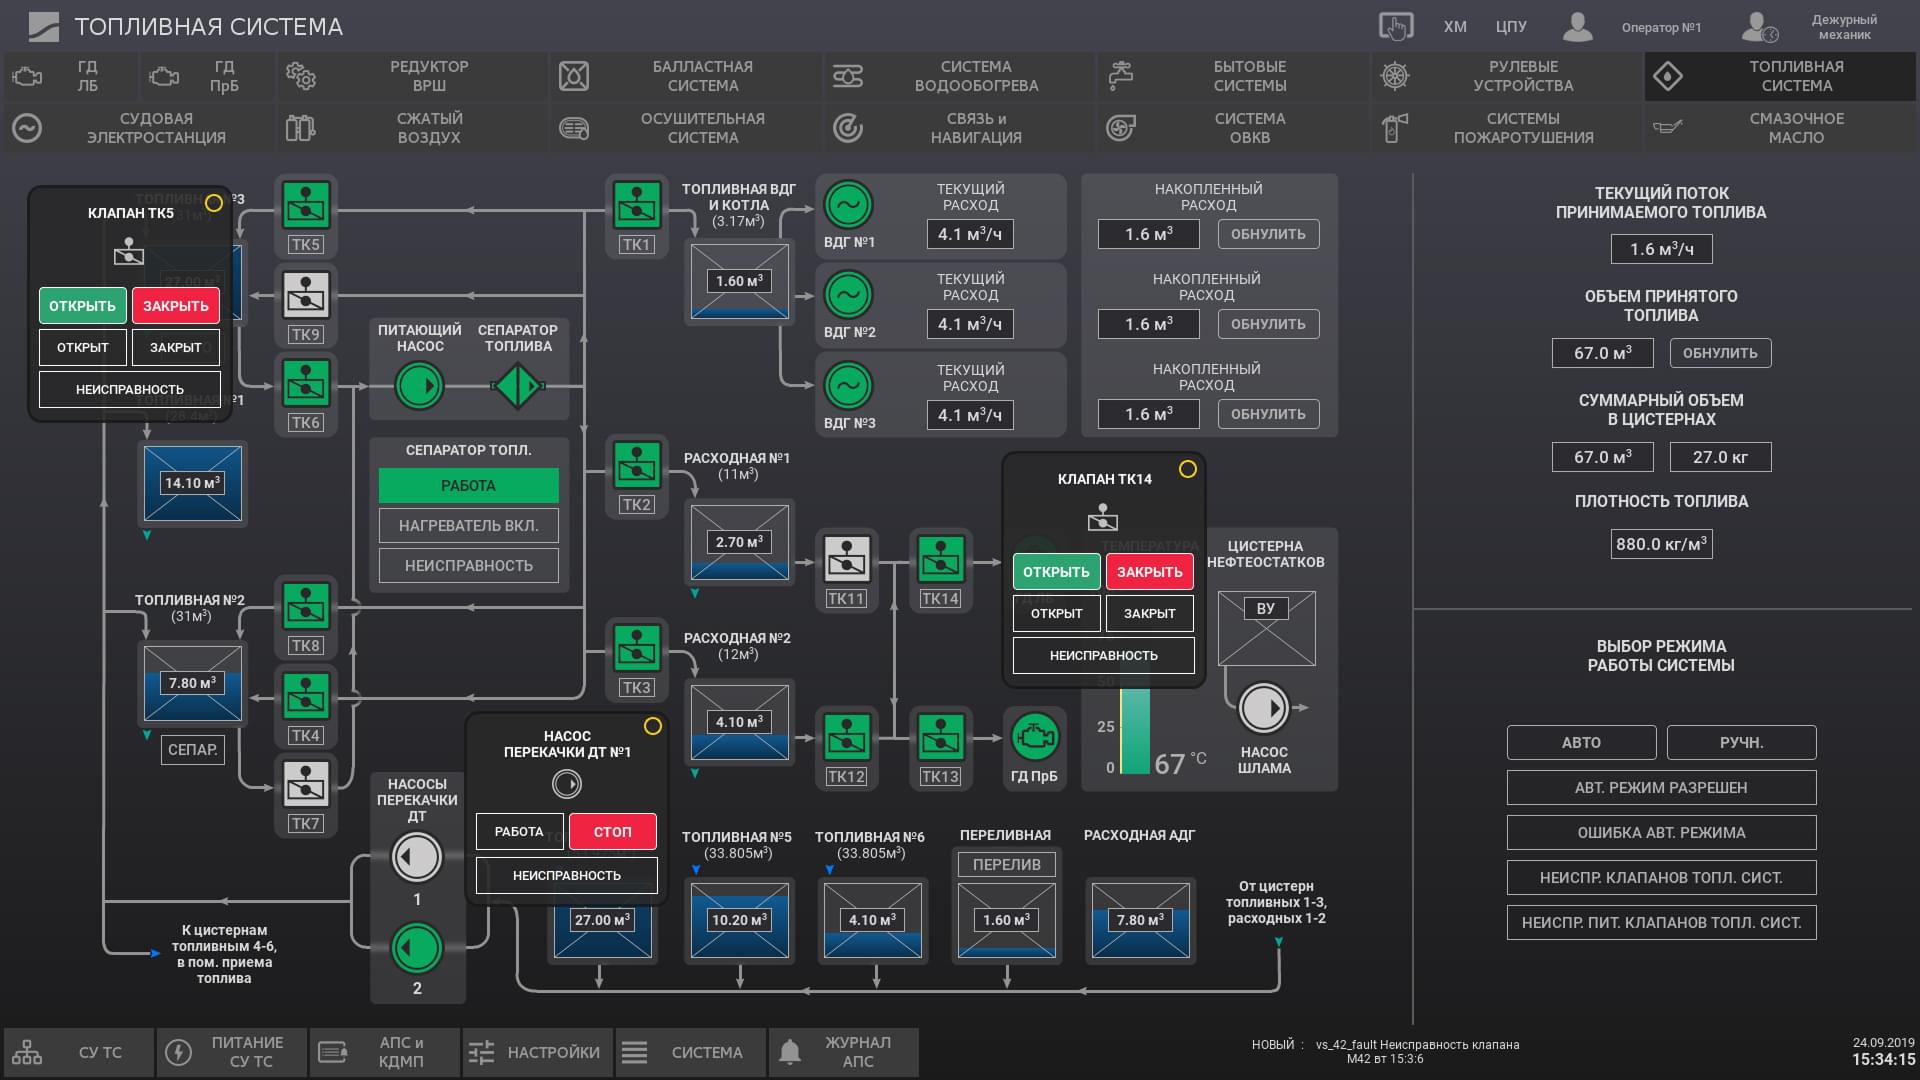Click the ГД ПрБ engine icon
1920x1080 pixels.
[x=1034, y=738]
